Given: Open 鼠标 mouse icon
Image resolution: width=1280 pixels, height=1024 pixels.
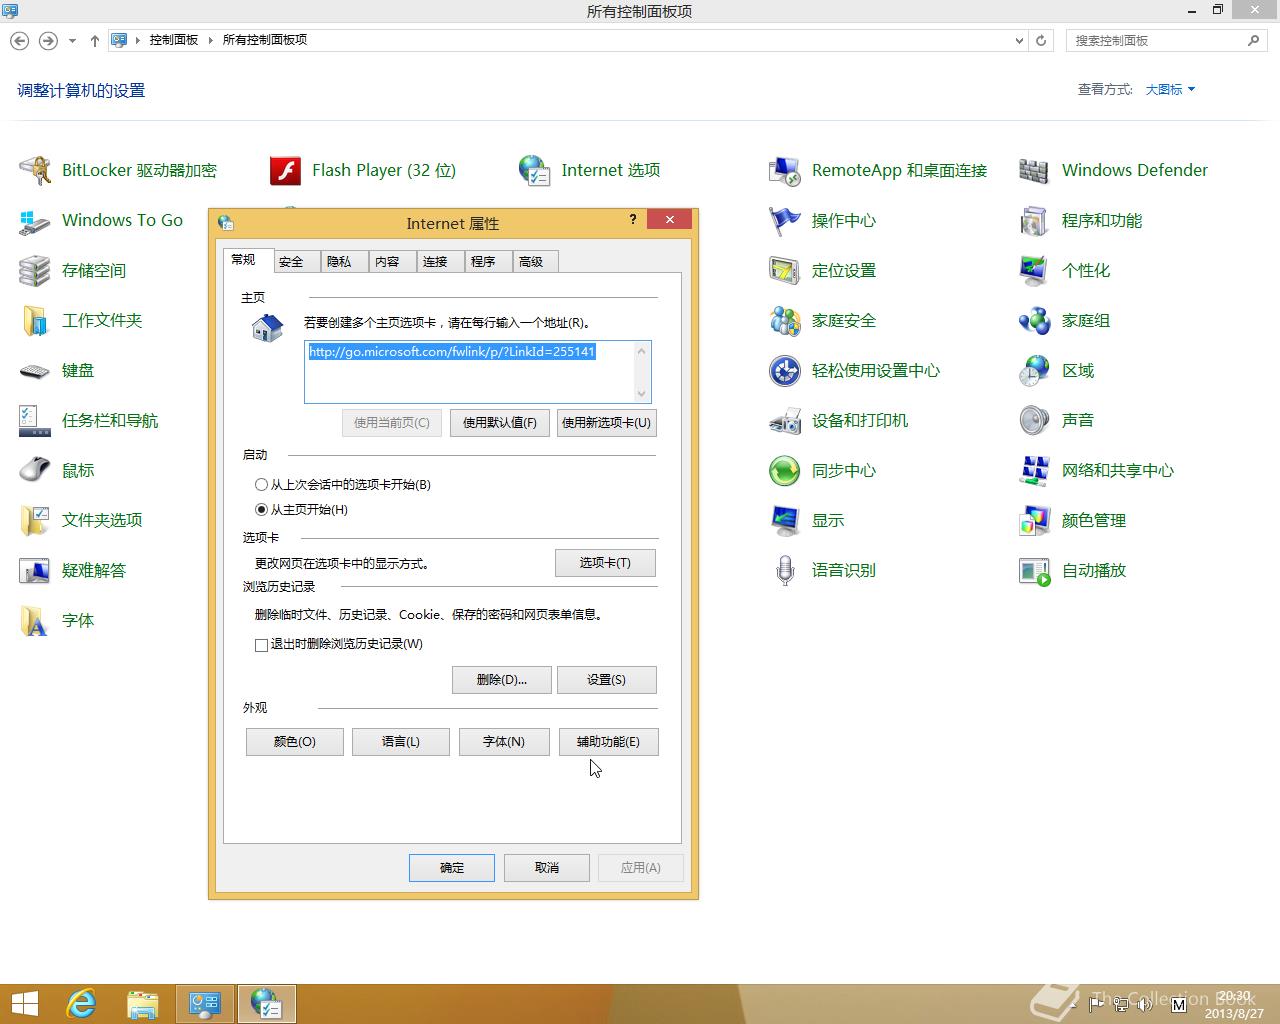Looking at the screenshot, I should [x=35, y=471].
